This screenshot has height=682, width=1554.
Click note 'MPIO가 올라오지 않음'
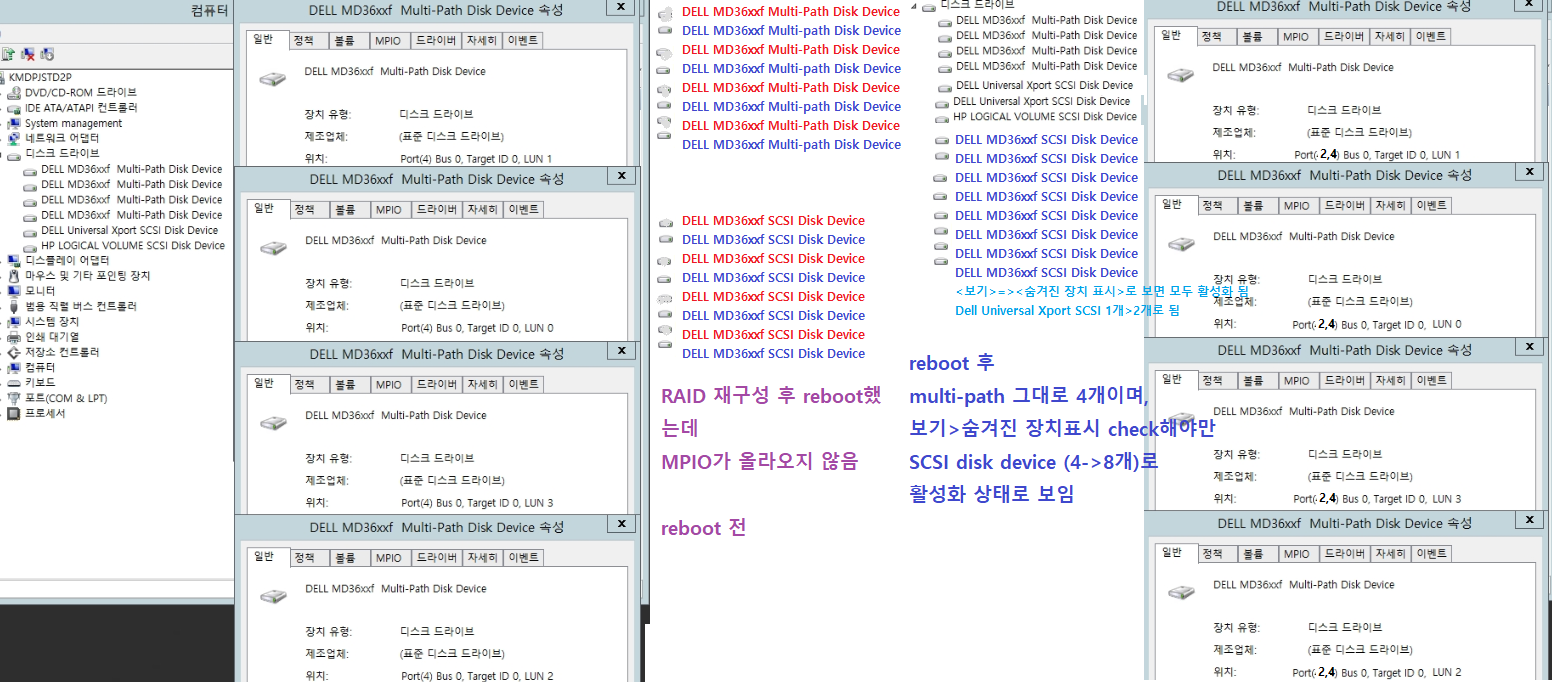tap(760, 462)
